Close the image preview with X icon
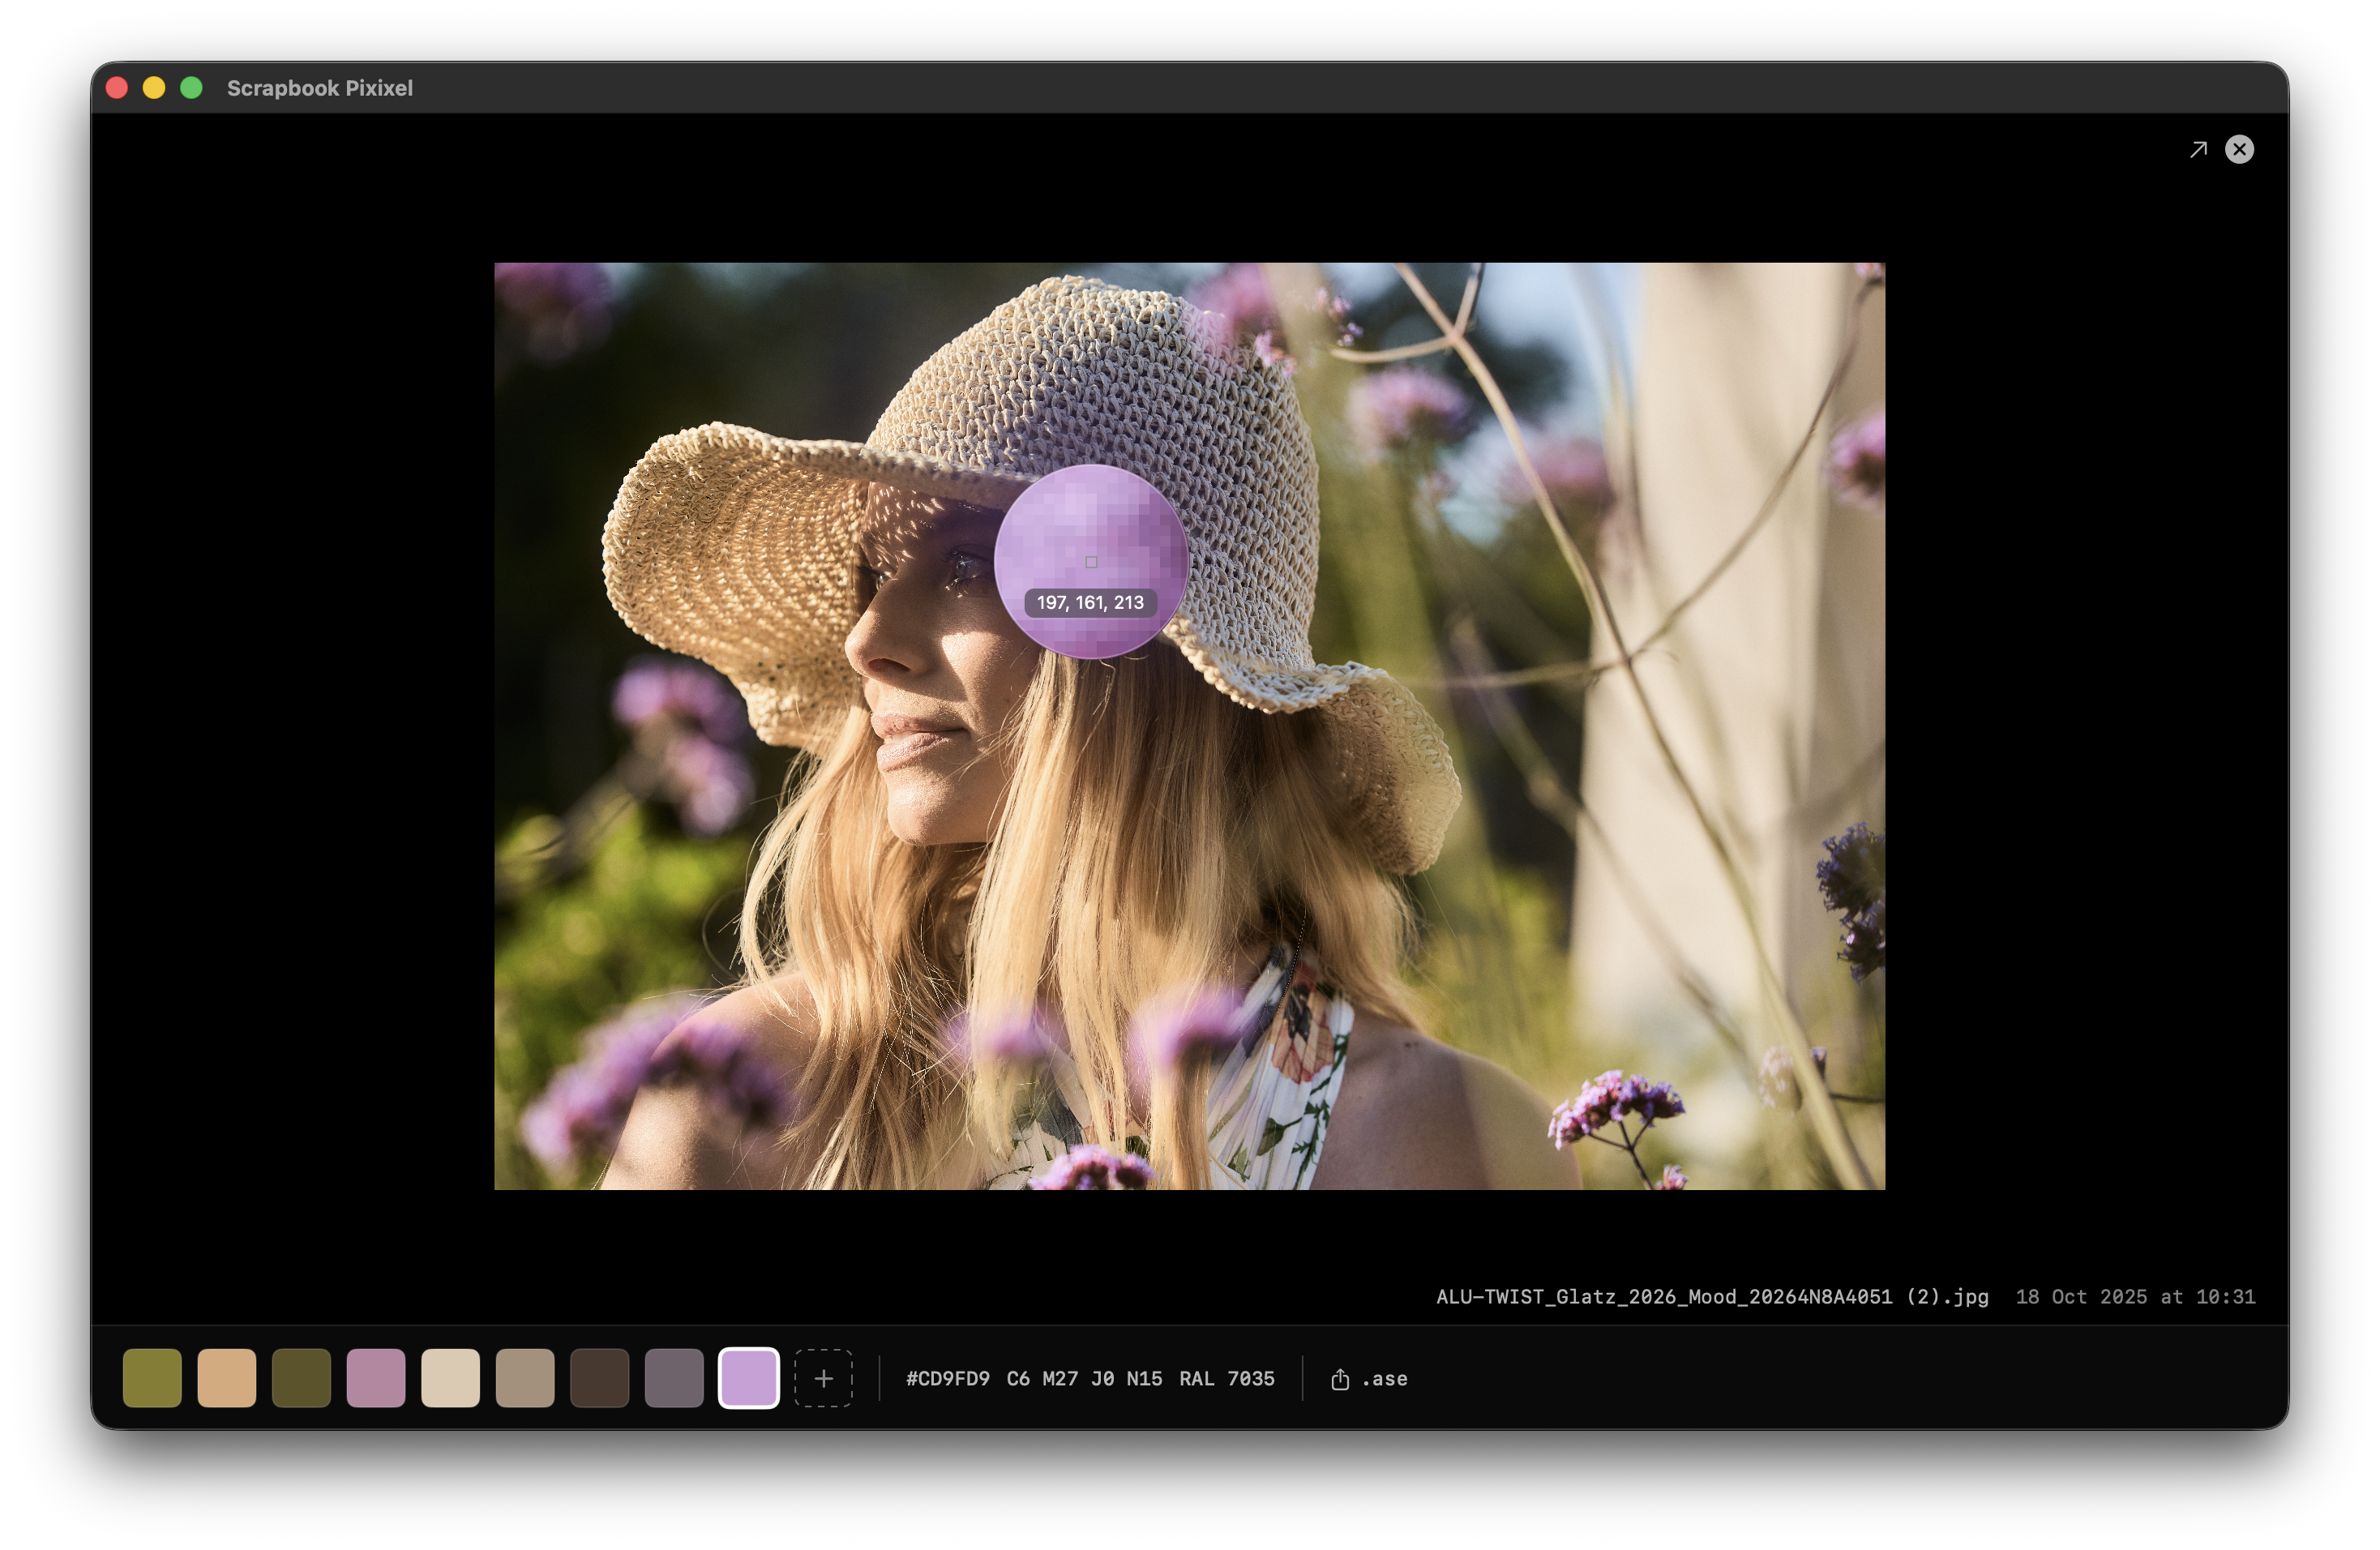This screenshot has height=1550, width=2380. 2239,150
